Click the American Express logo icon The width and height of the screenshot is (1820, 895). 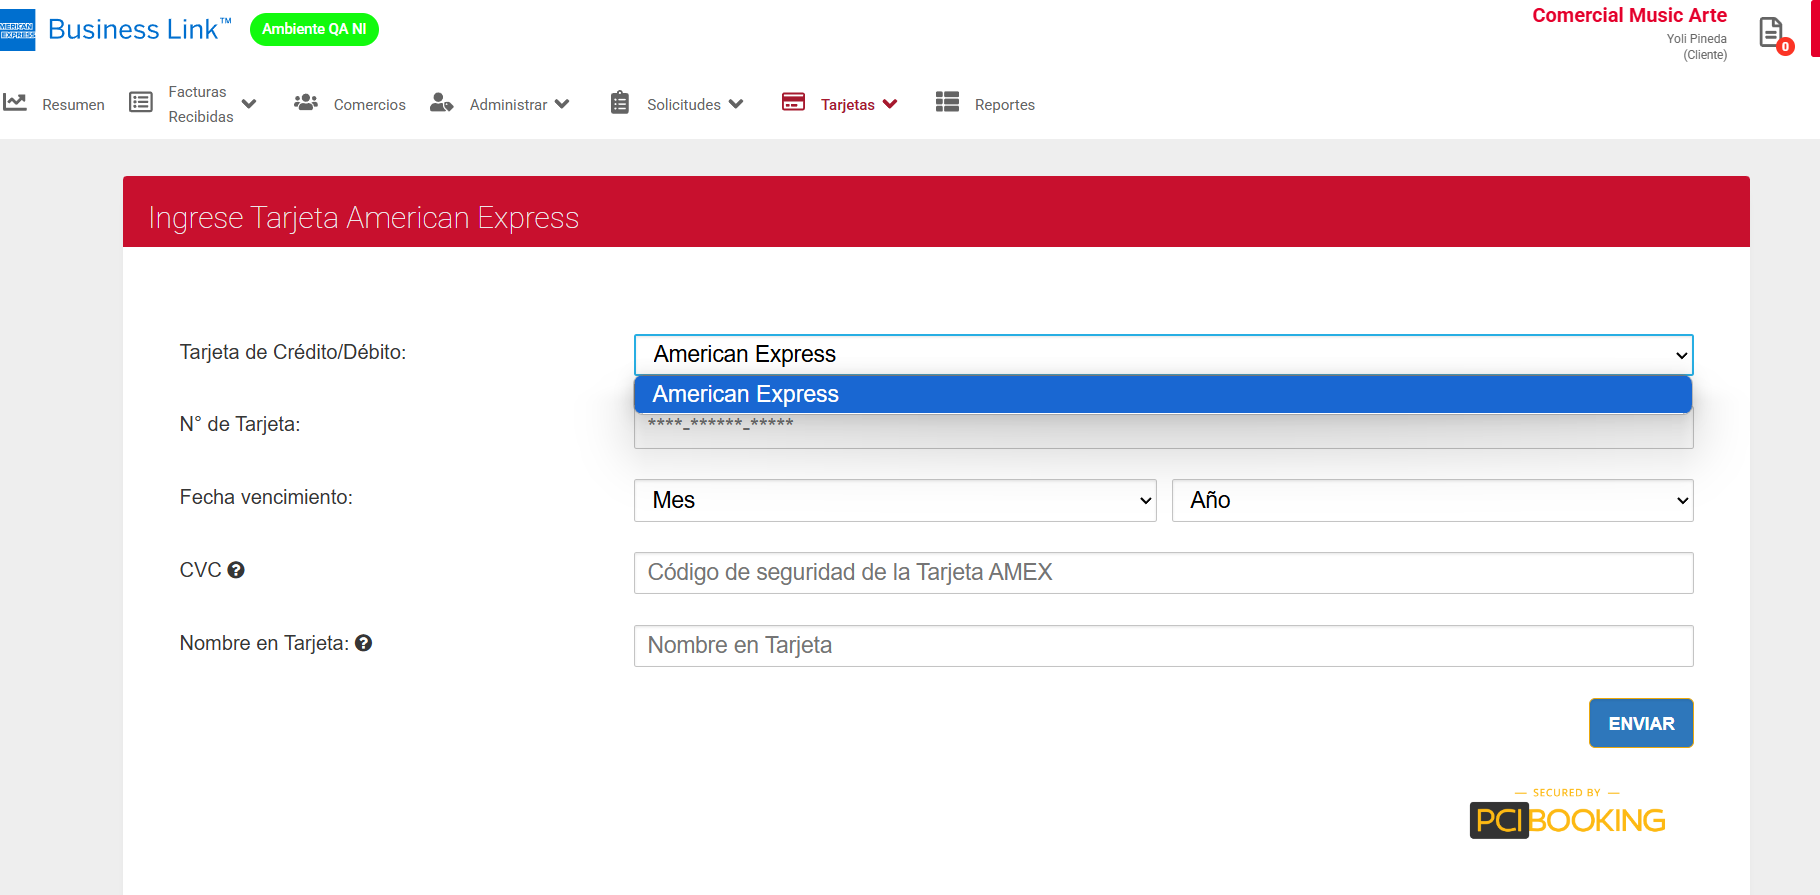[x=17, y=30]
